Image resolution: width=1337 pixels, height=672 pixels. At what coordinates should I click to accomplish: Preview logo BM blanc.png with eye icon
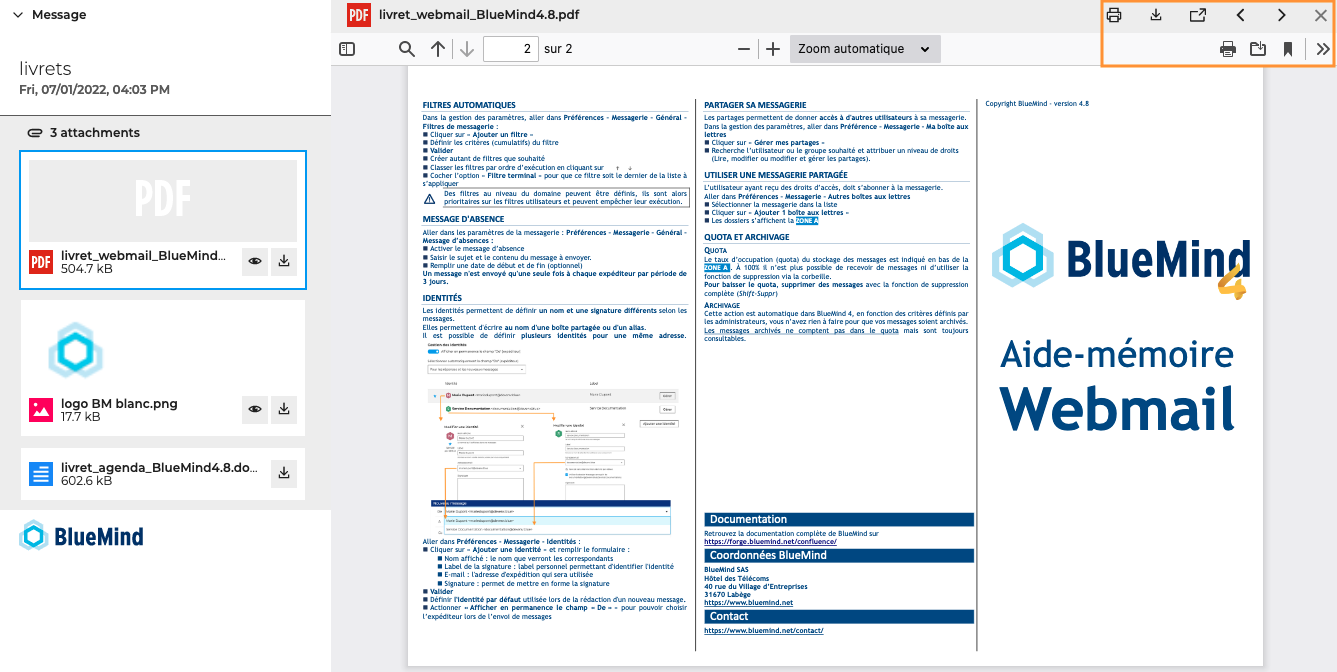point(256,409)
